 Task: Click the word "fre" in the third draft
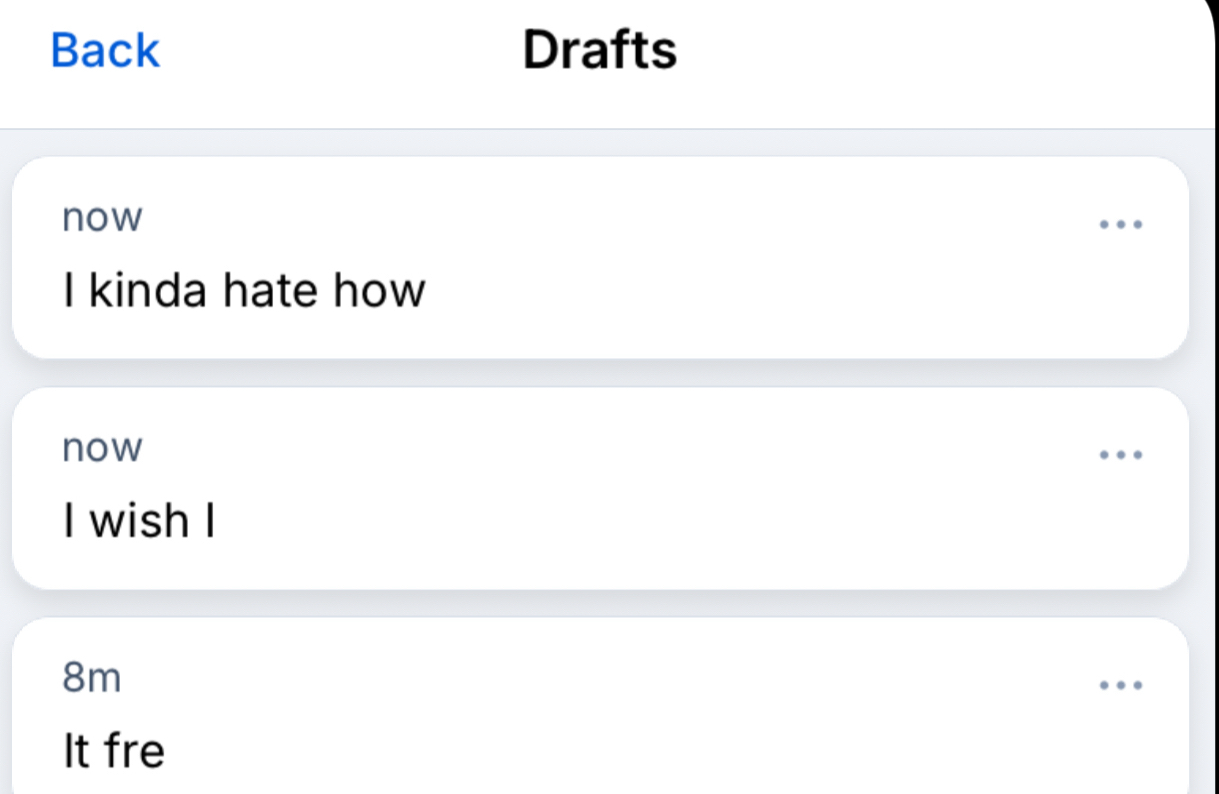click(x=131, y=751)
